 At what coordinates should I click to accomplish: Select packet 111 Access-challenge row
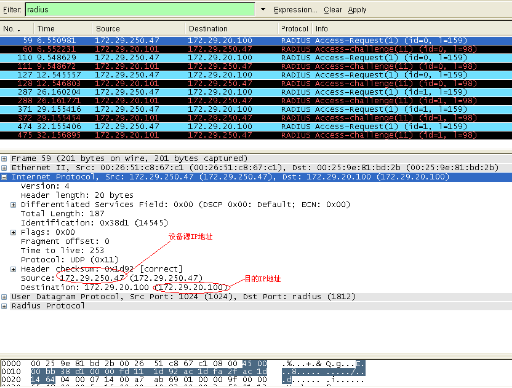tap(256, 66)
